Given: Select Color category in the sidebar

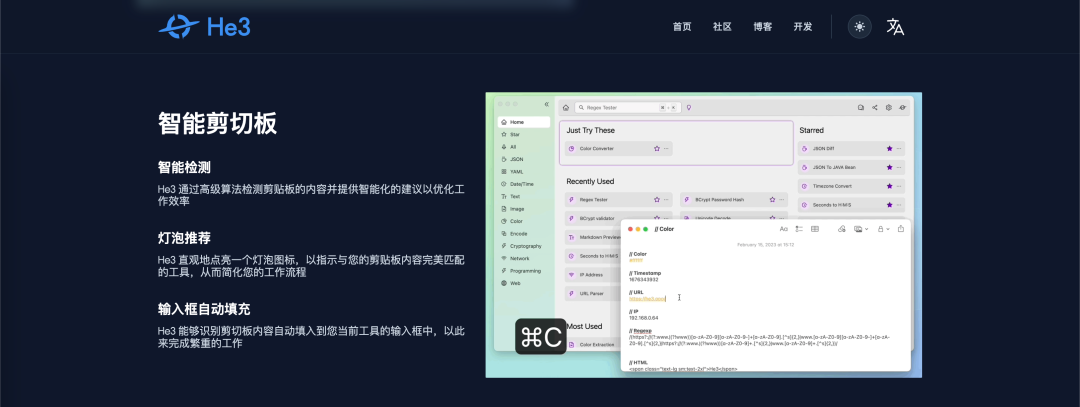Looking at the screenshot, I should (x=523, y=221).
